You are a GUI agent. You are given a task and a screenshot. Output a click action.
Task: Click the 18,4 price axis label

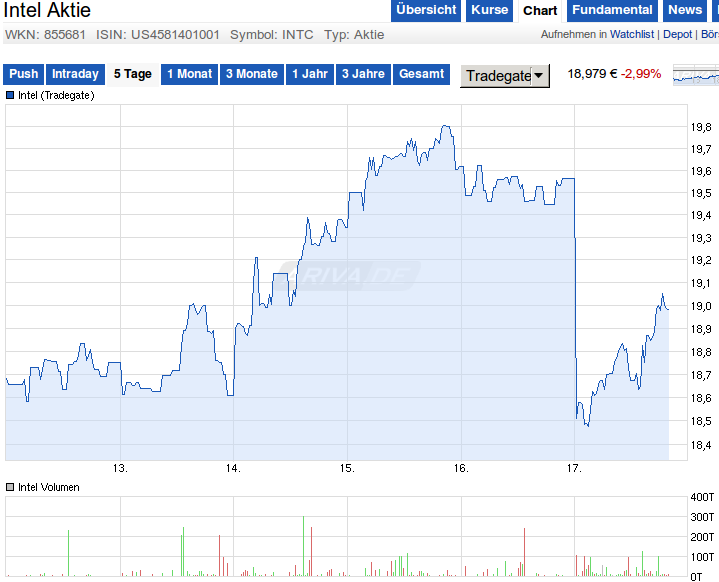[701, 444]
